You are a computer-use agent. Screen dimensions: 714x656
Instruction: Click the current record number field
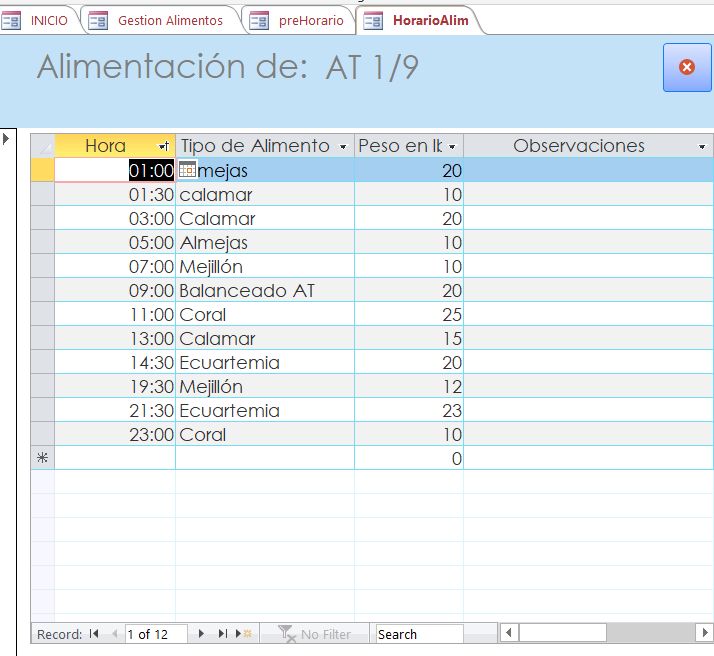[156, 634]
